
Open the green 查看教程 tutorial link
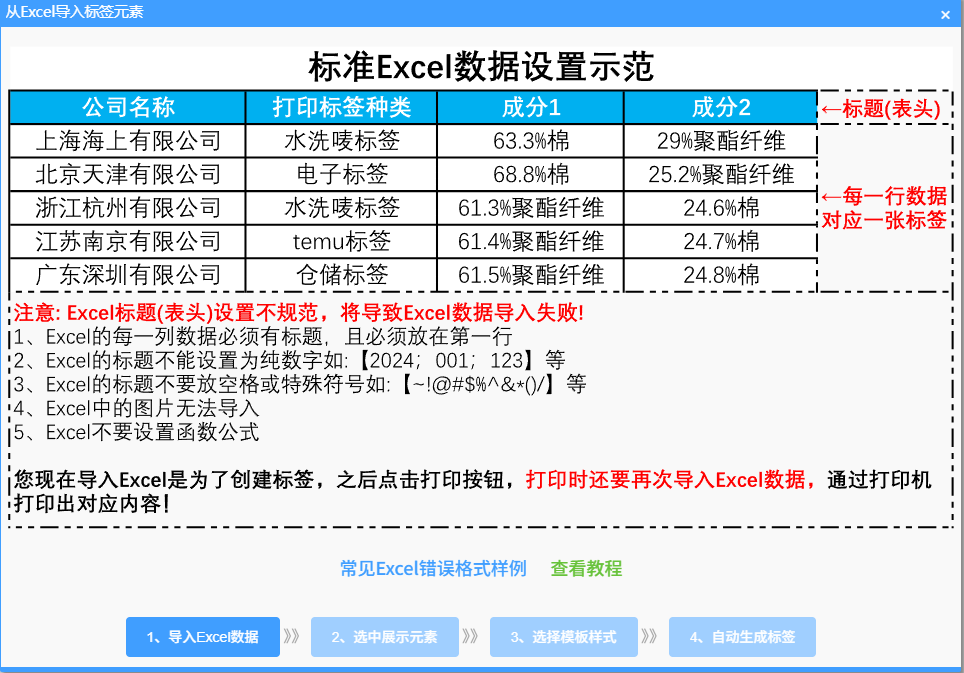coord(586,569)
